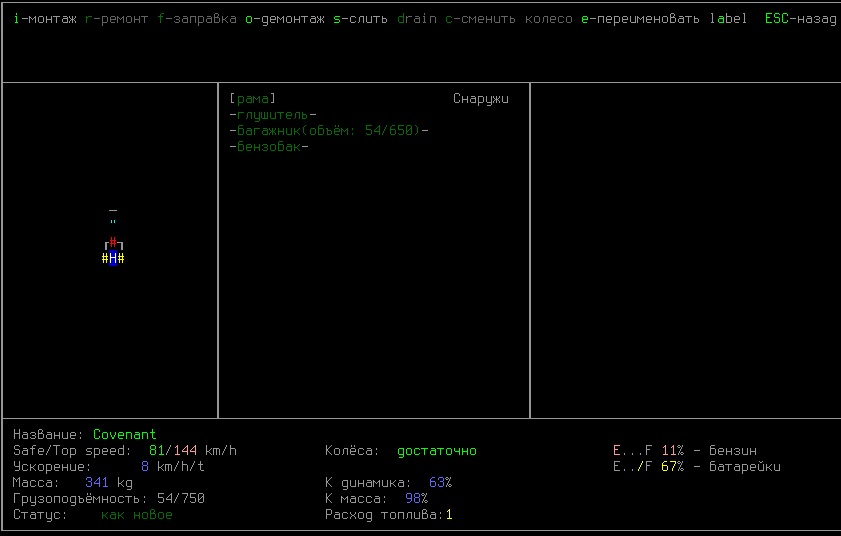Choose the f-заправка refuel command

197,19
